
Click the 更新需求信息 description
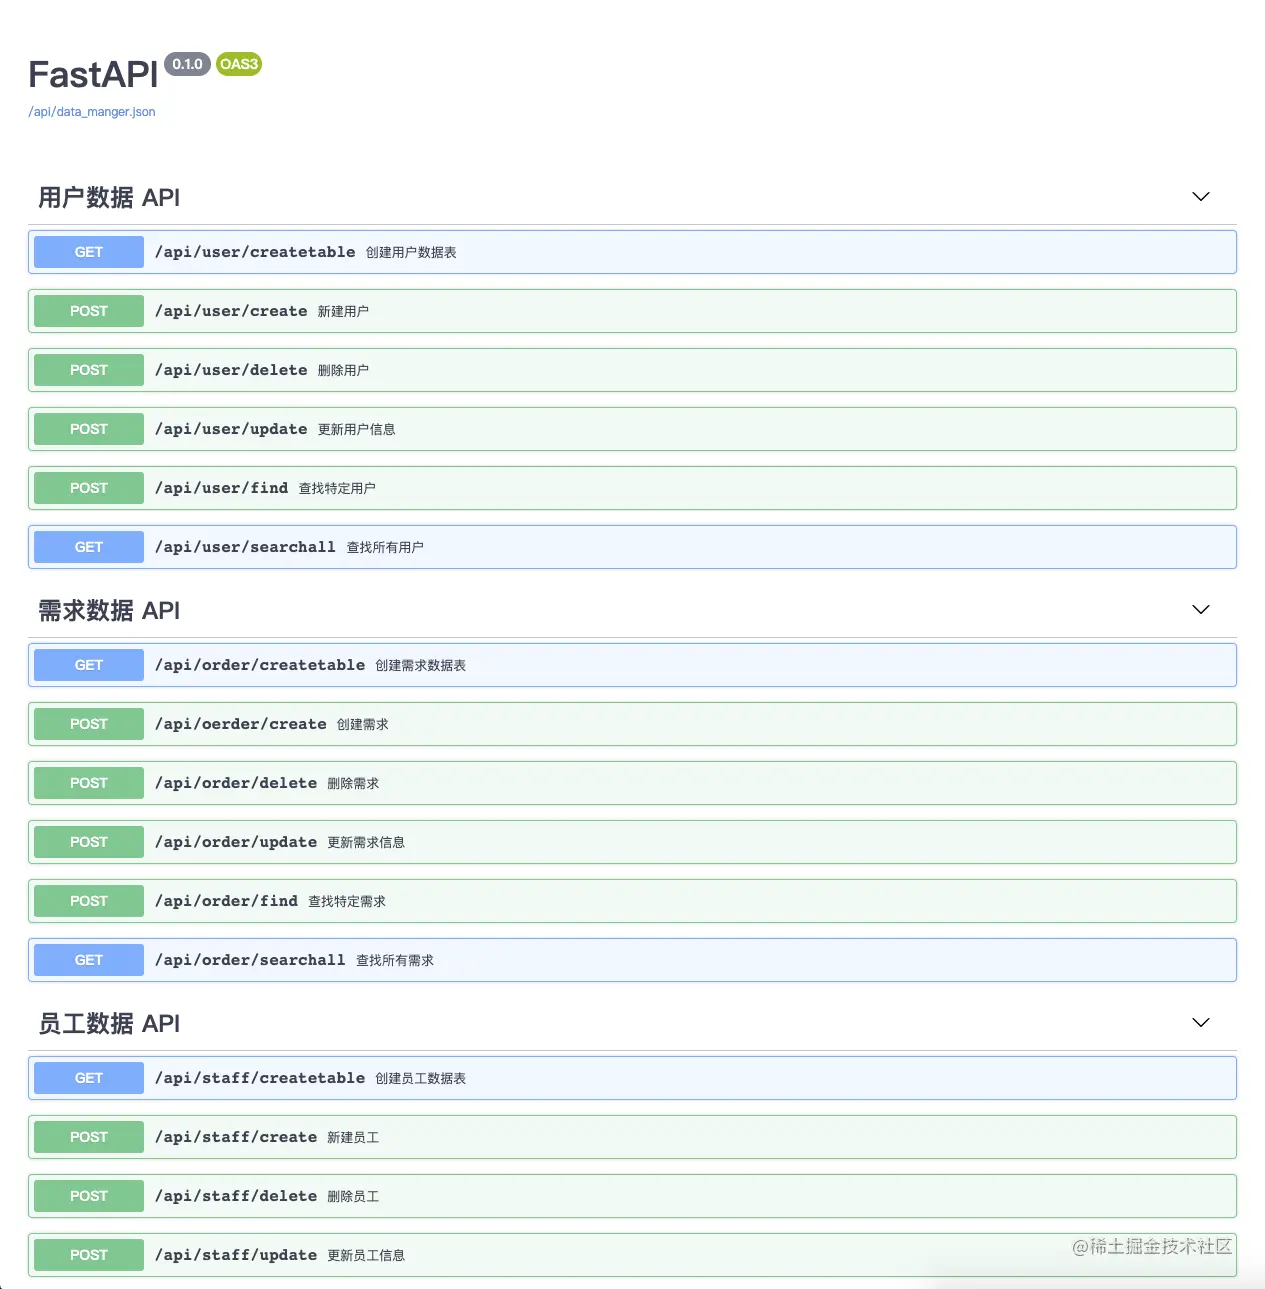pyautogui.click(x=366, y=843)
